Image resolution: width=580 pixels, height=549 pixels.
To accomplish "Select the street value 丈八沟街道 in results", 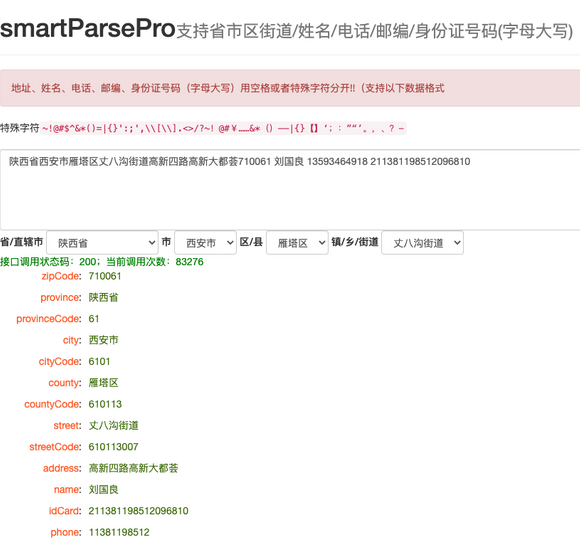I will [114, 425].
